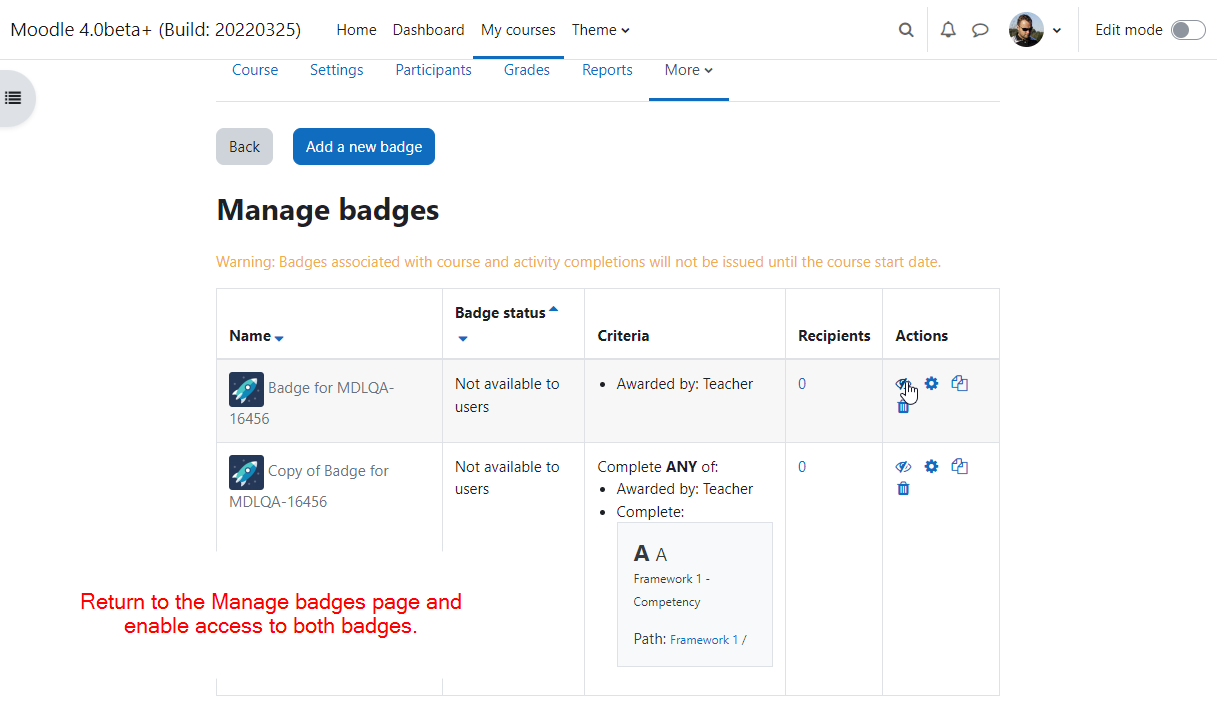
Task: Open Dashboard page
Action: point(428,30)
